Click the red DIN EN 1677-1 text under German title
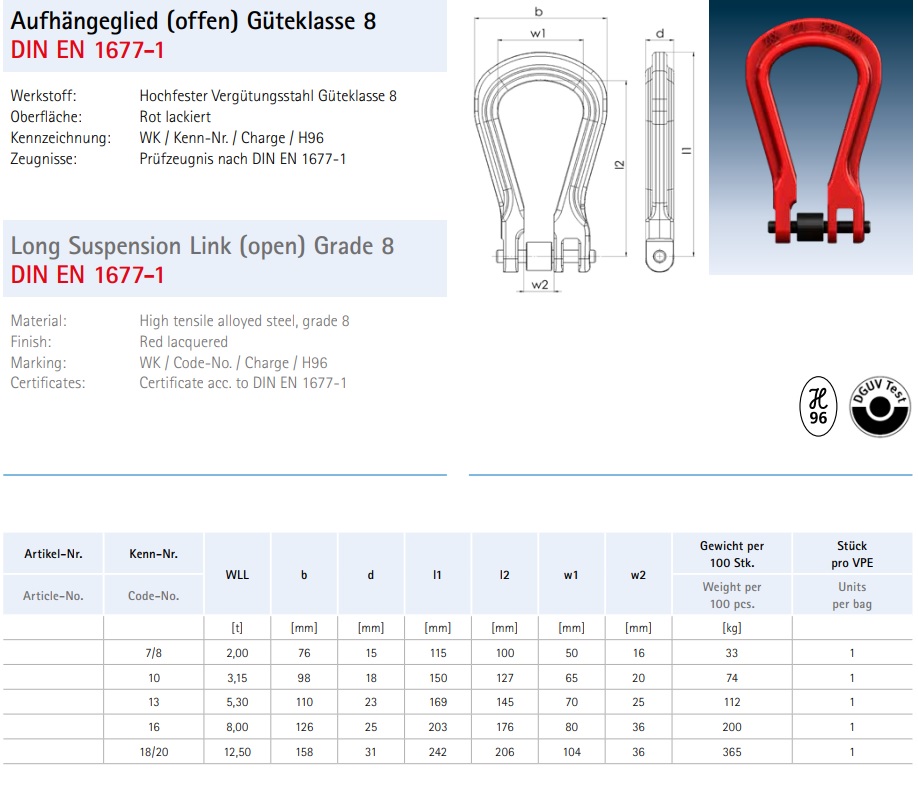Screen dimensions: 918x787 [87, 51]
